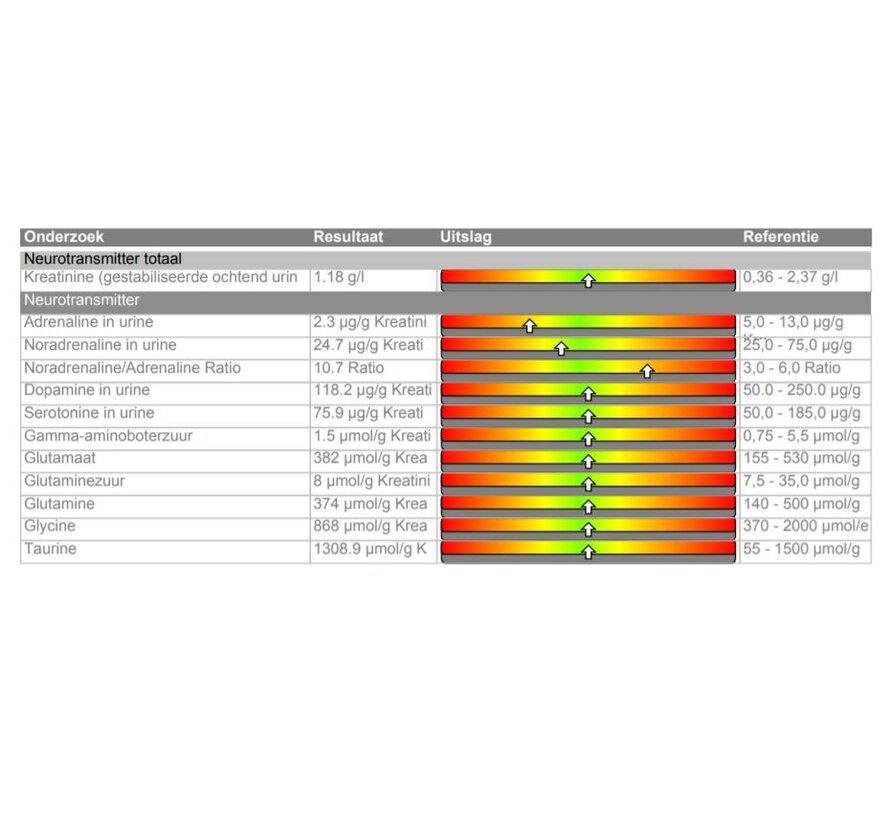This screenshot has width=890, height=820.
Task: Click the '5,0 - 13,0 µg/g' reference
Action: coord(793,322)
